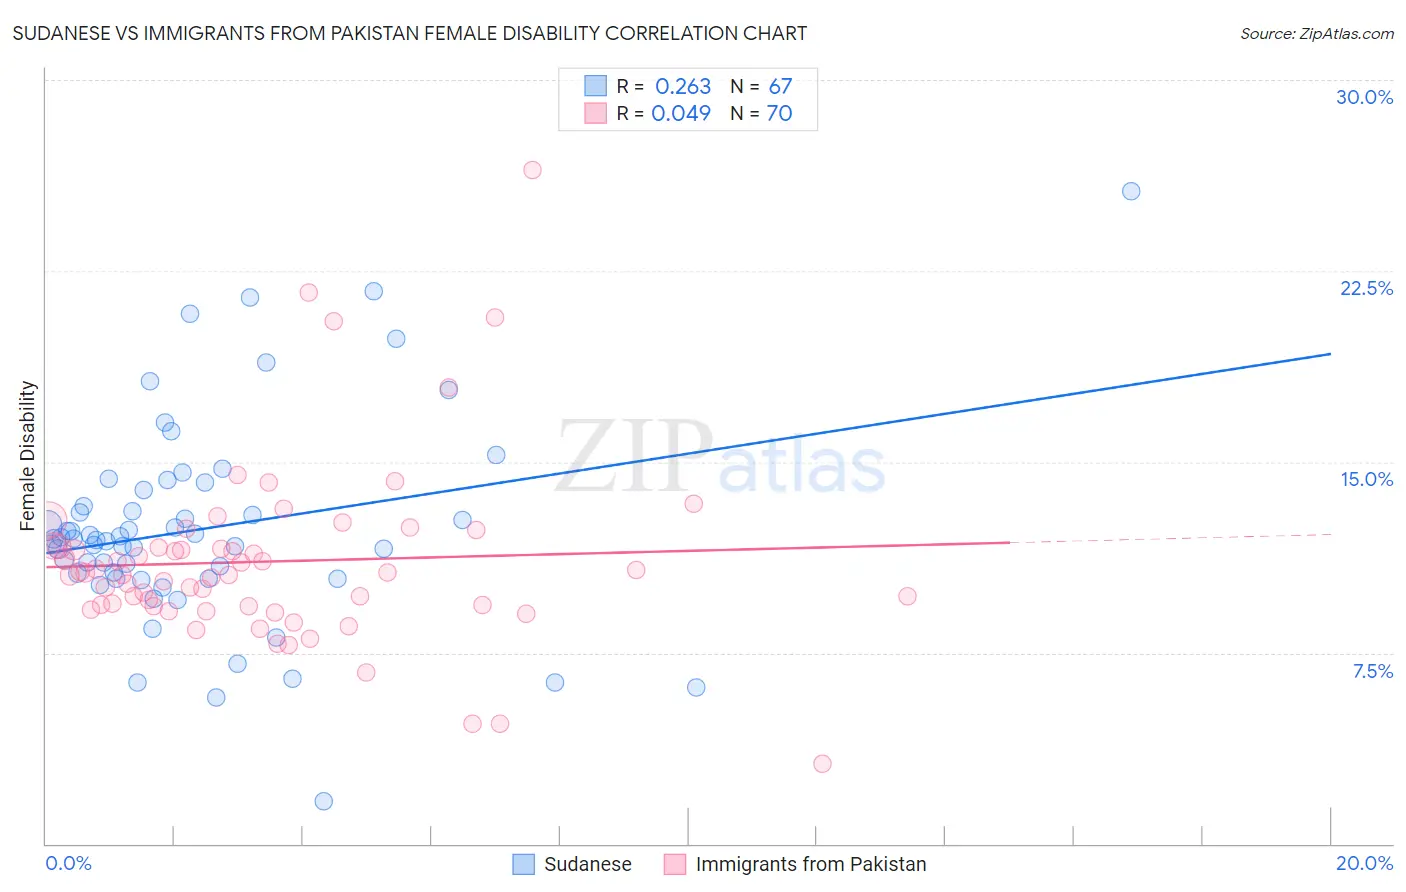Toggle the Sudanese legend label

[x=588, y=864]
